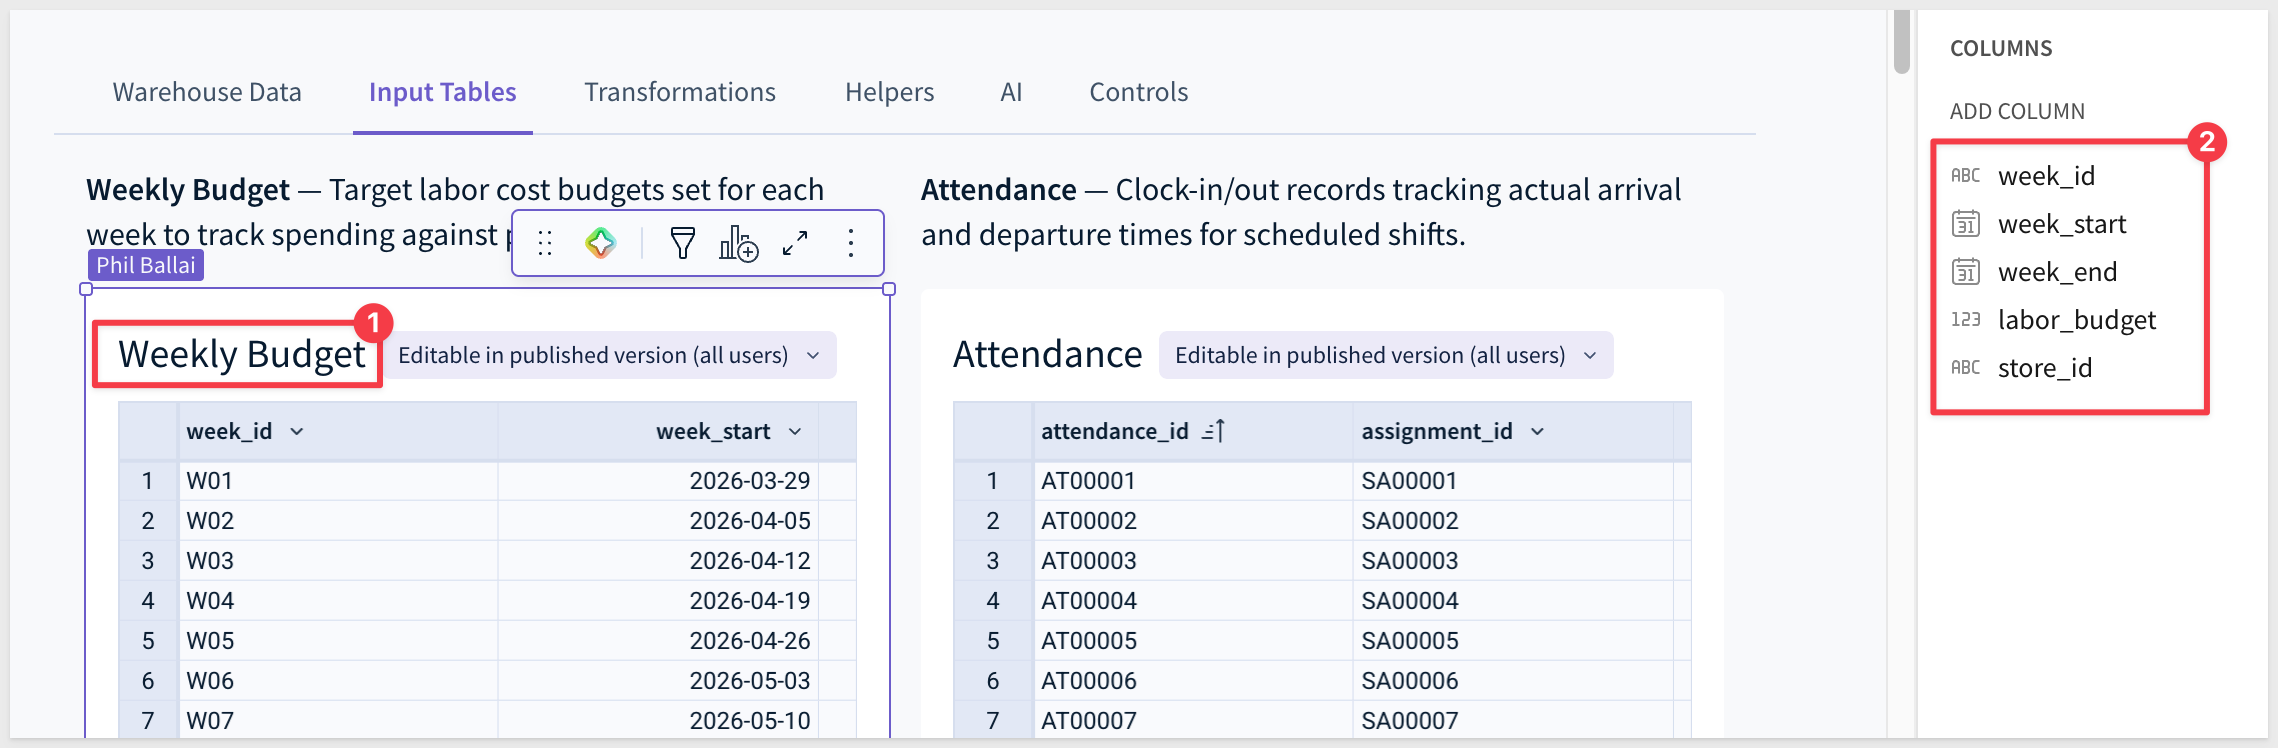Open week_start column header menu
The width and height of the screenshot is (2278, 748).
(x=795, y=431)
